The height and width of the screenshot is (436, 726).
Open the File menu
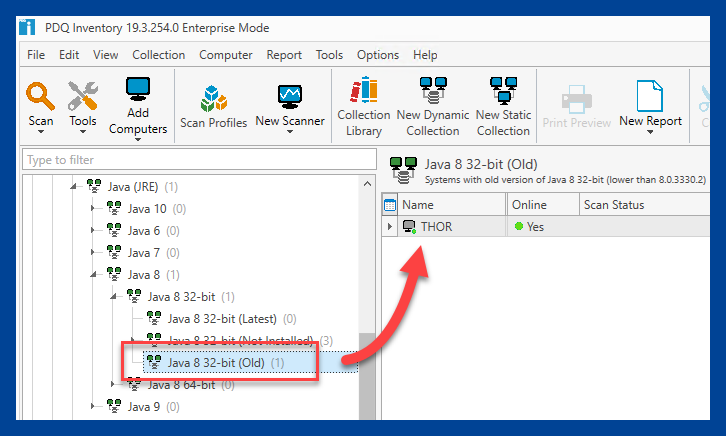[36, 55]
